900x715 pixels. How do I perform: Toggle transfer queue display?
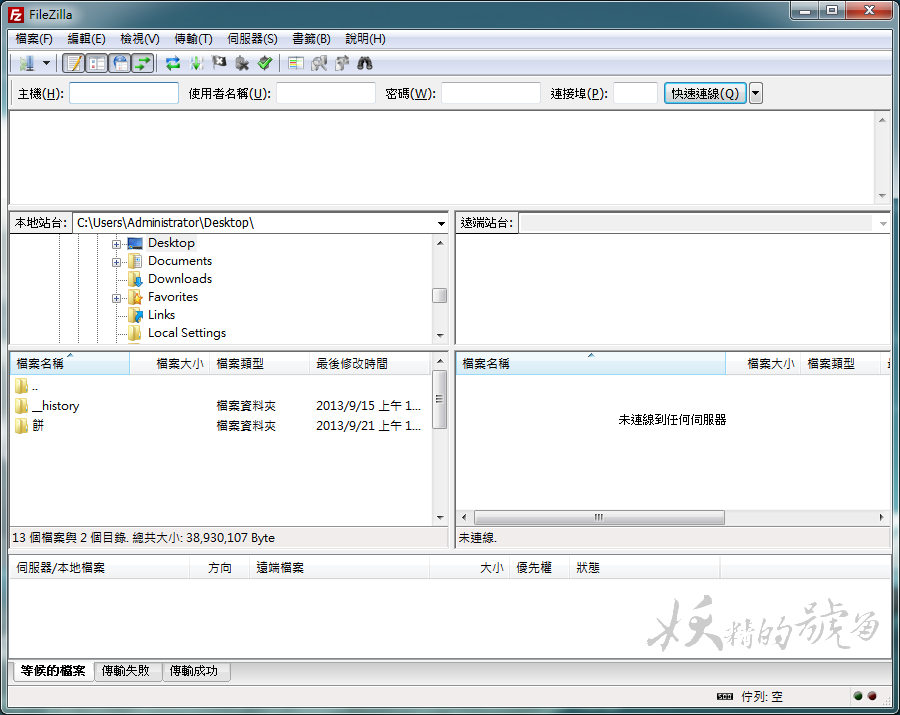(143, 63)
